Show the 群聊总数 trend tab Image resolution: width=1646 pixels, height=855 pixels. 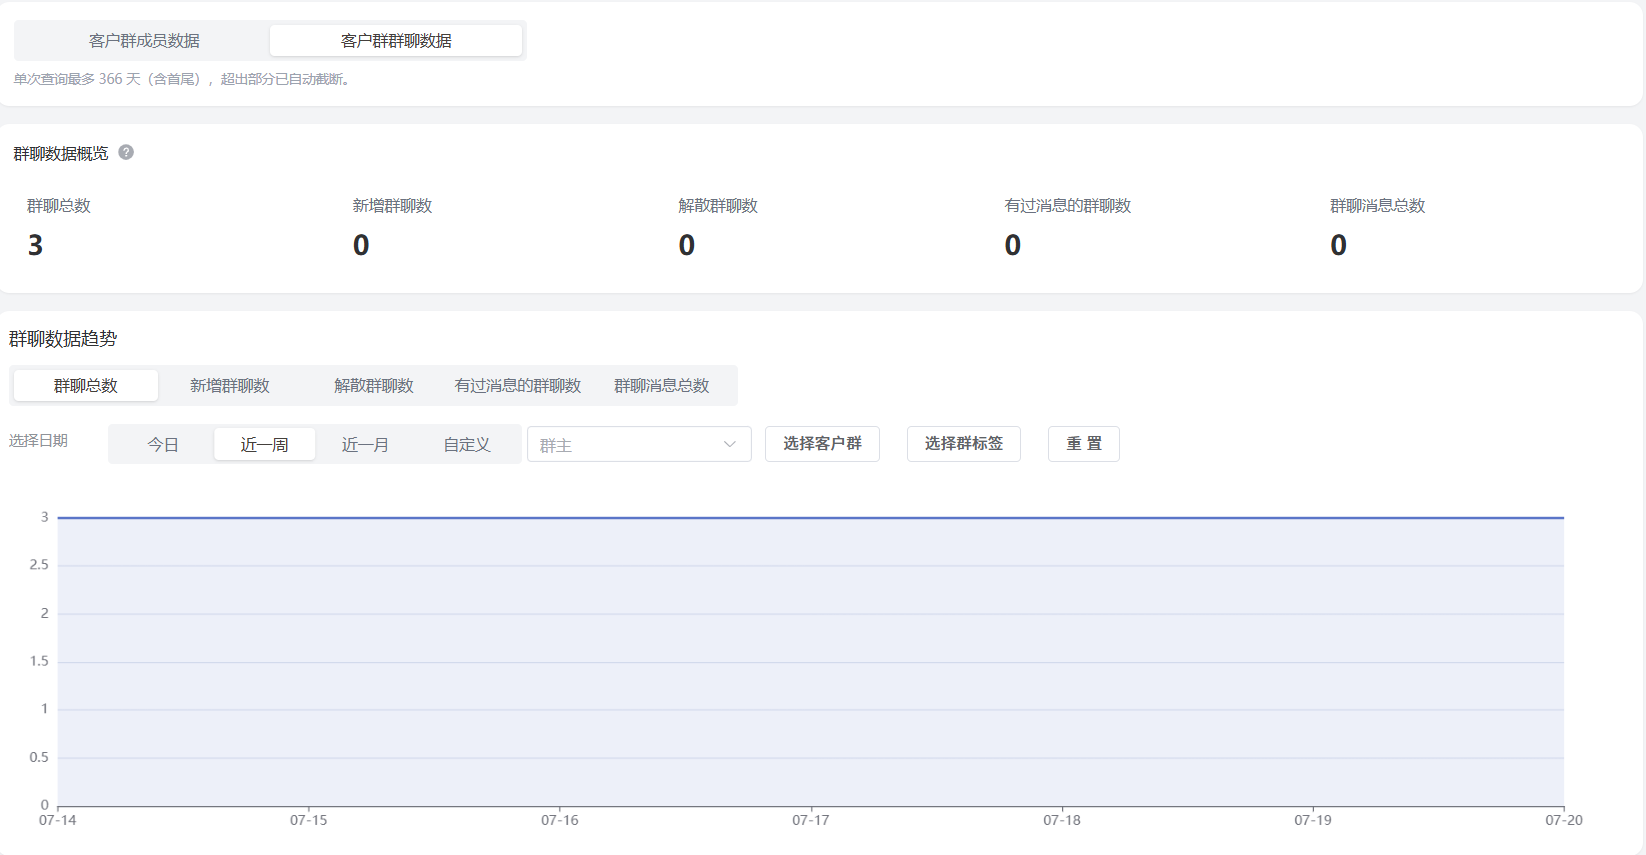tap(86, 386)
